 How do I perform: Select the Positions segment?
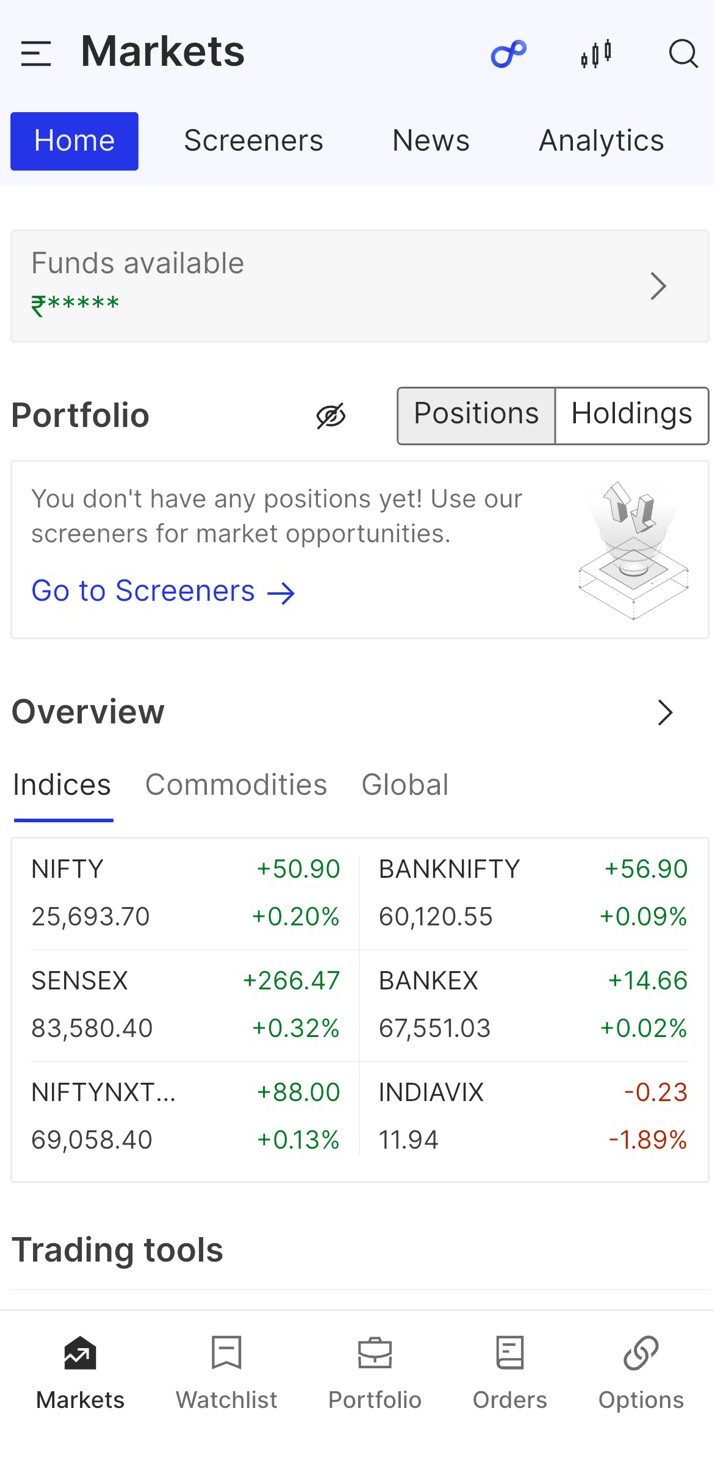tap(476, 415)
